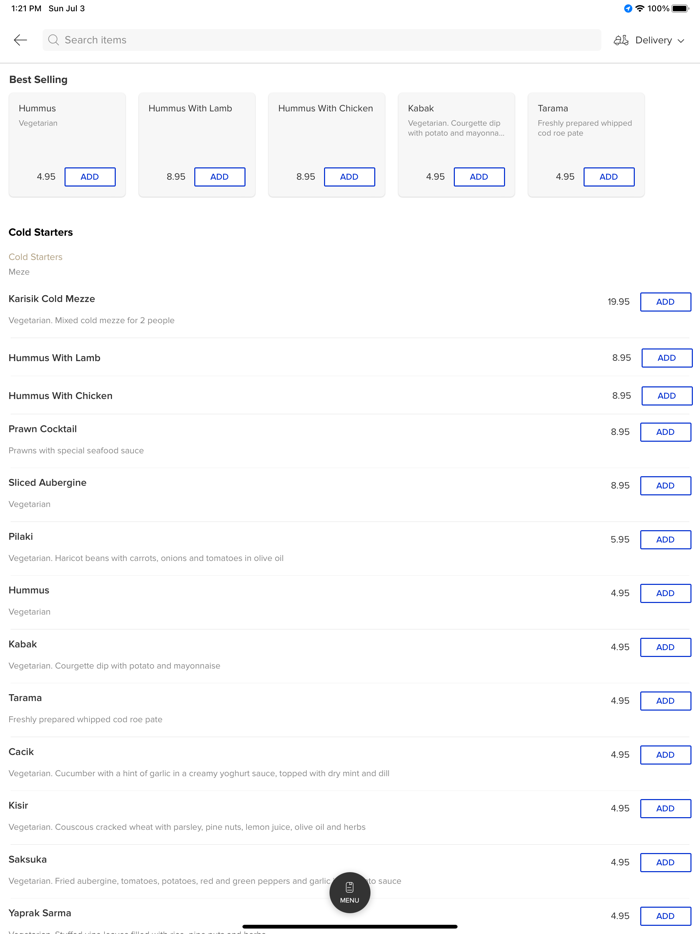This screenshot has height=934, width=700.
Task: Type in the Search items field
Action: [x=320, y=40]
